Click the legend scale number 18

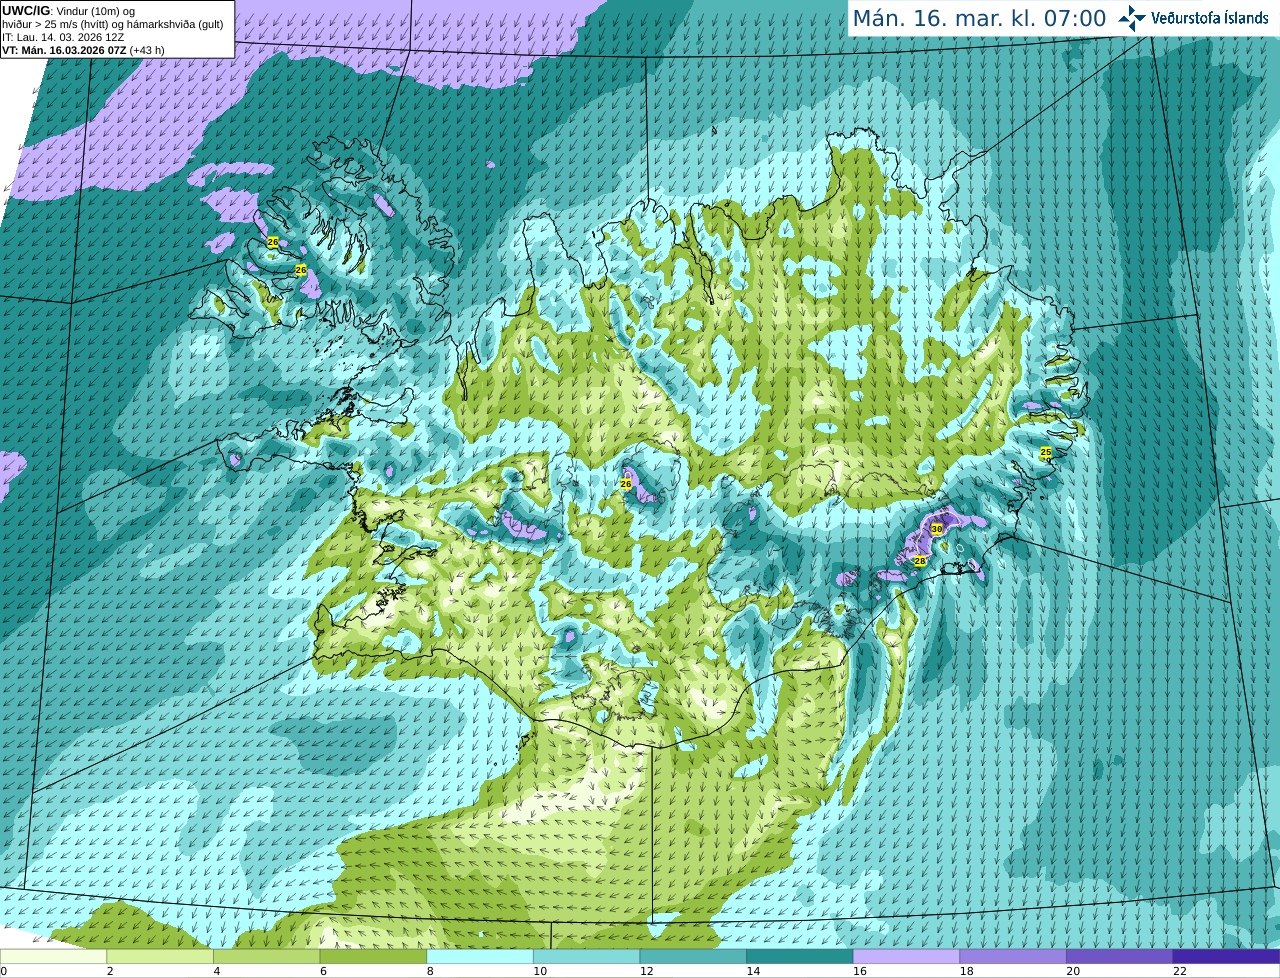click(966, 971)
